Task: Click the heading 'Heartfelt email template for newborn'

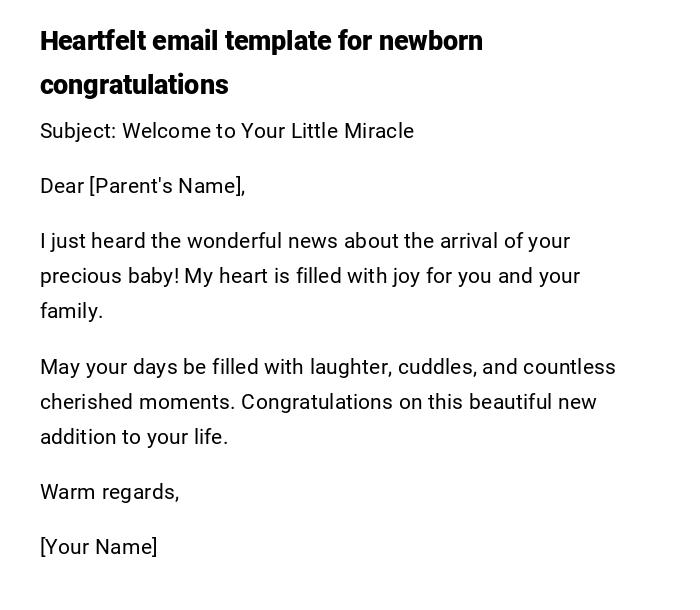Action: coord(261,41)
